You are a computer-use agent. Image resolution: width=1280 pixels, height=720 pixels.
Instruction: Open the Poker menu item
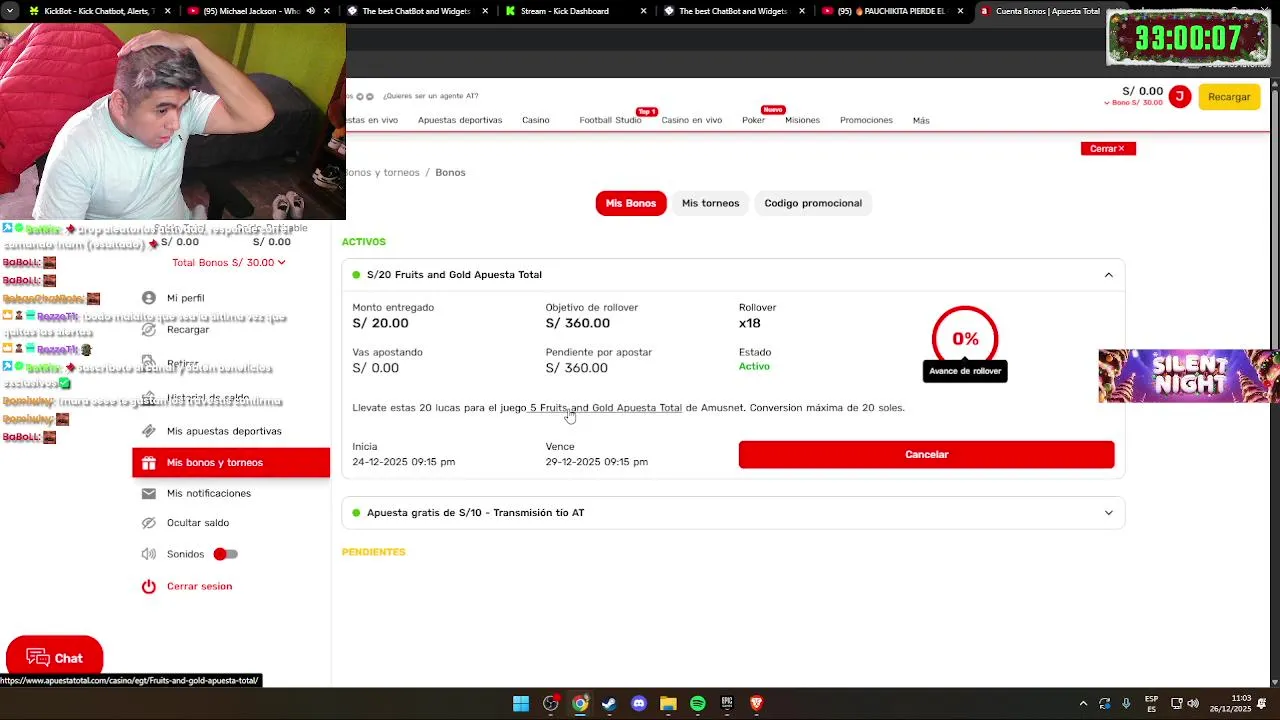click(753, 120)
